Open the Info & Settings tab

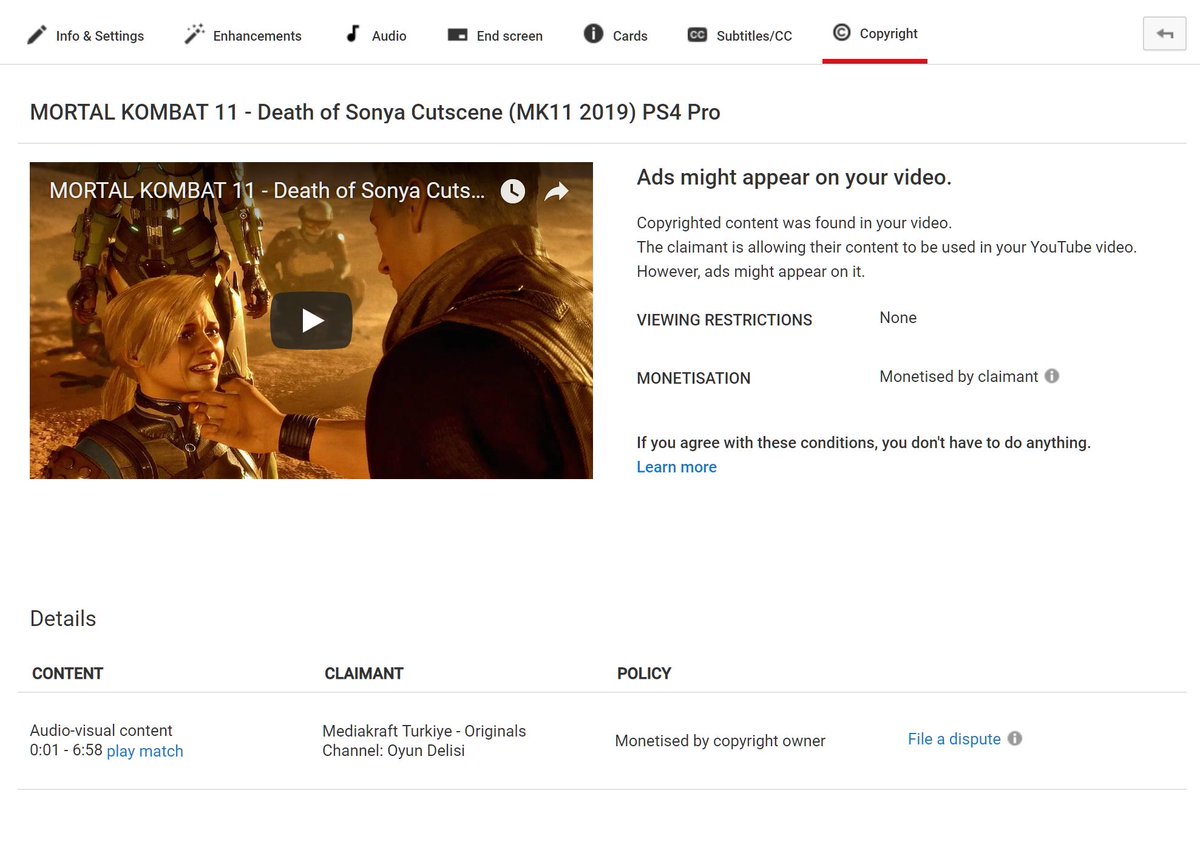(86, 35)
